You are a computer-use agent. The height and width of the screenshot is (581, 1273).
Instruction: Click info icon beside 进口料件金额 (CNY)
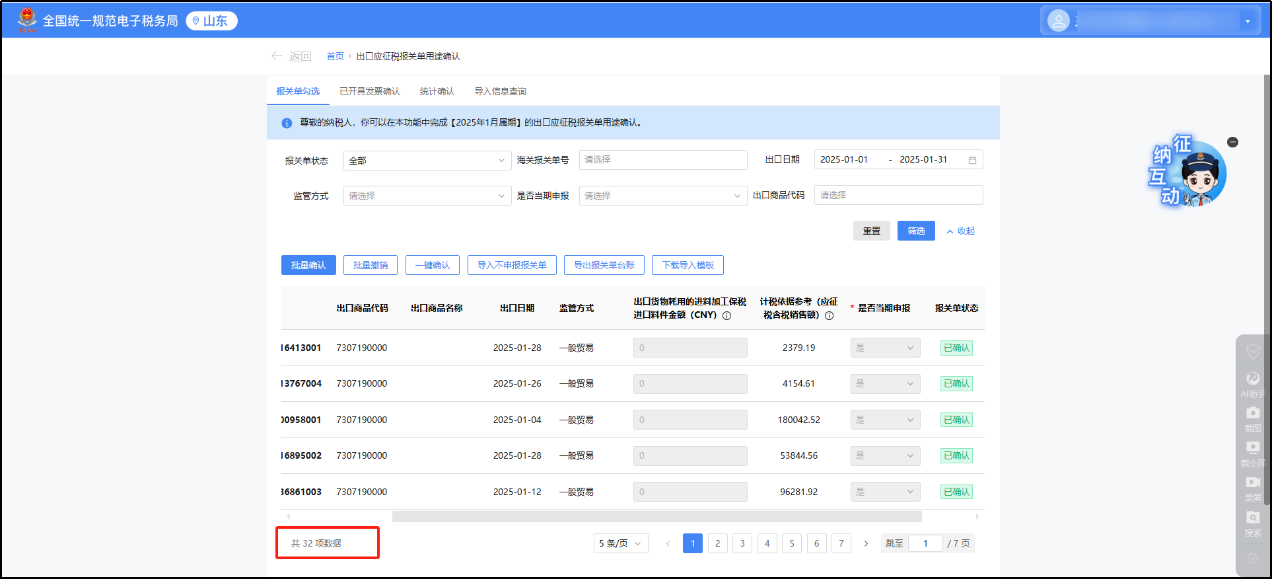coord(726,316)
